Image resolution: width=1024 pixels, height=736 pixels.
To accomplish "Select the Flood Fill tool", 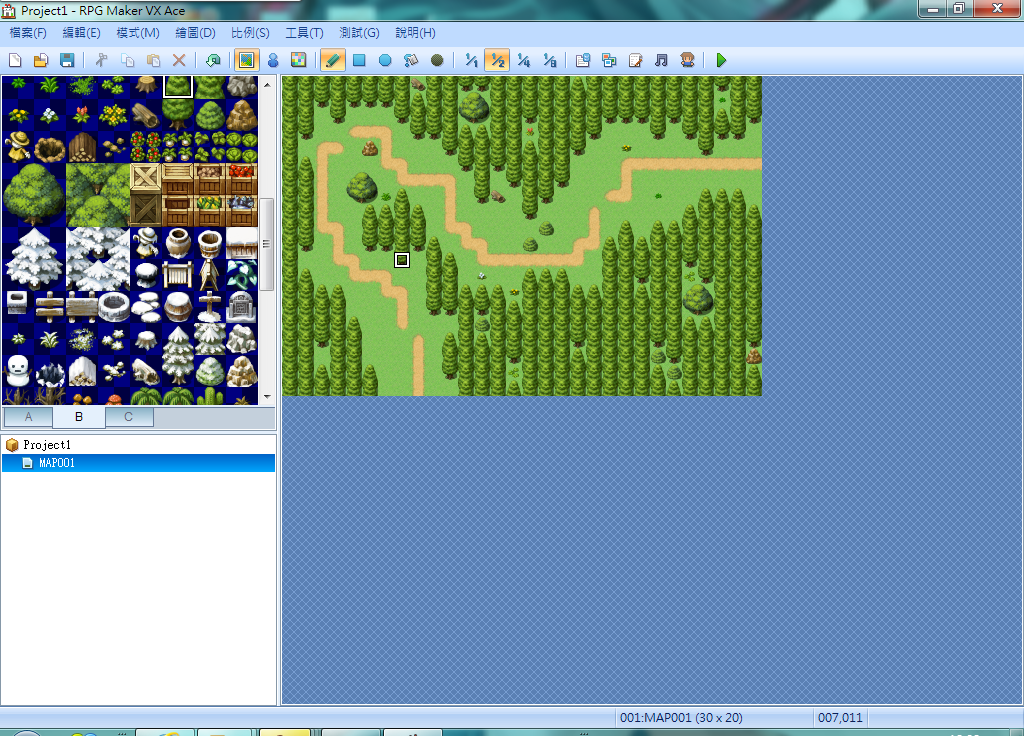I will 411,61.
